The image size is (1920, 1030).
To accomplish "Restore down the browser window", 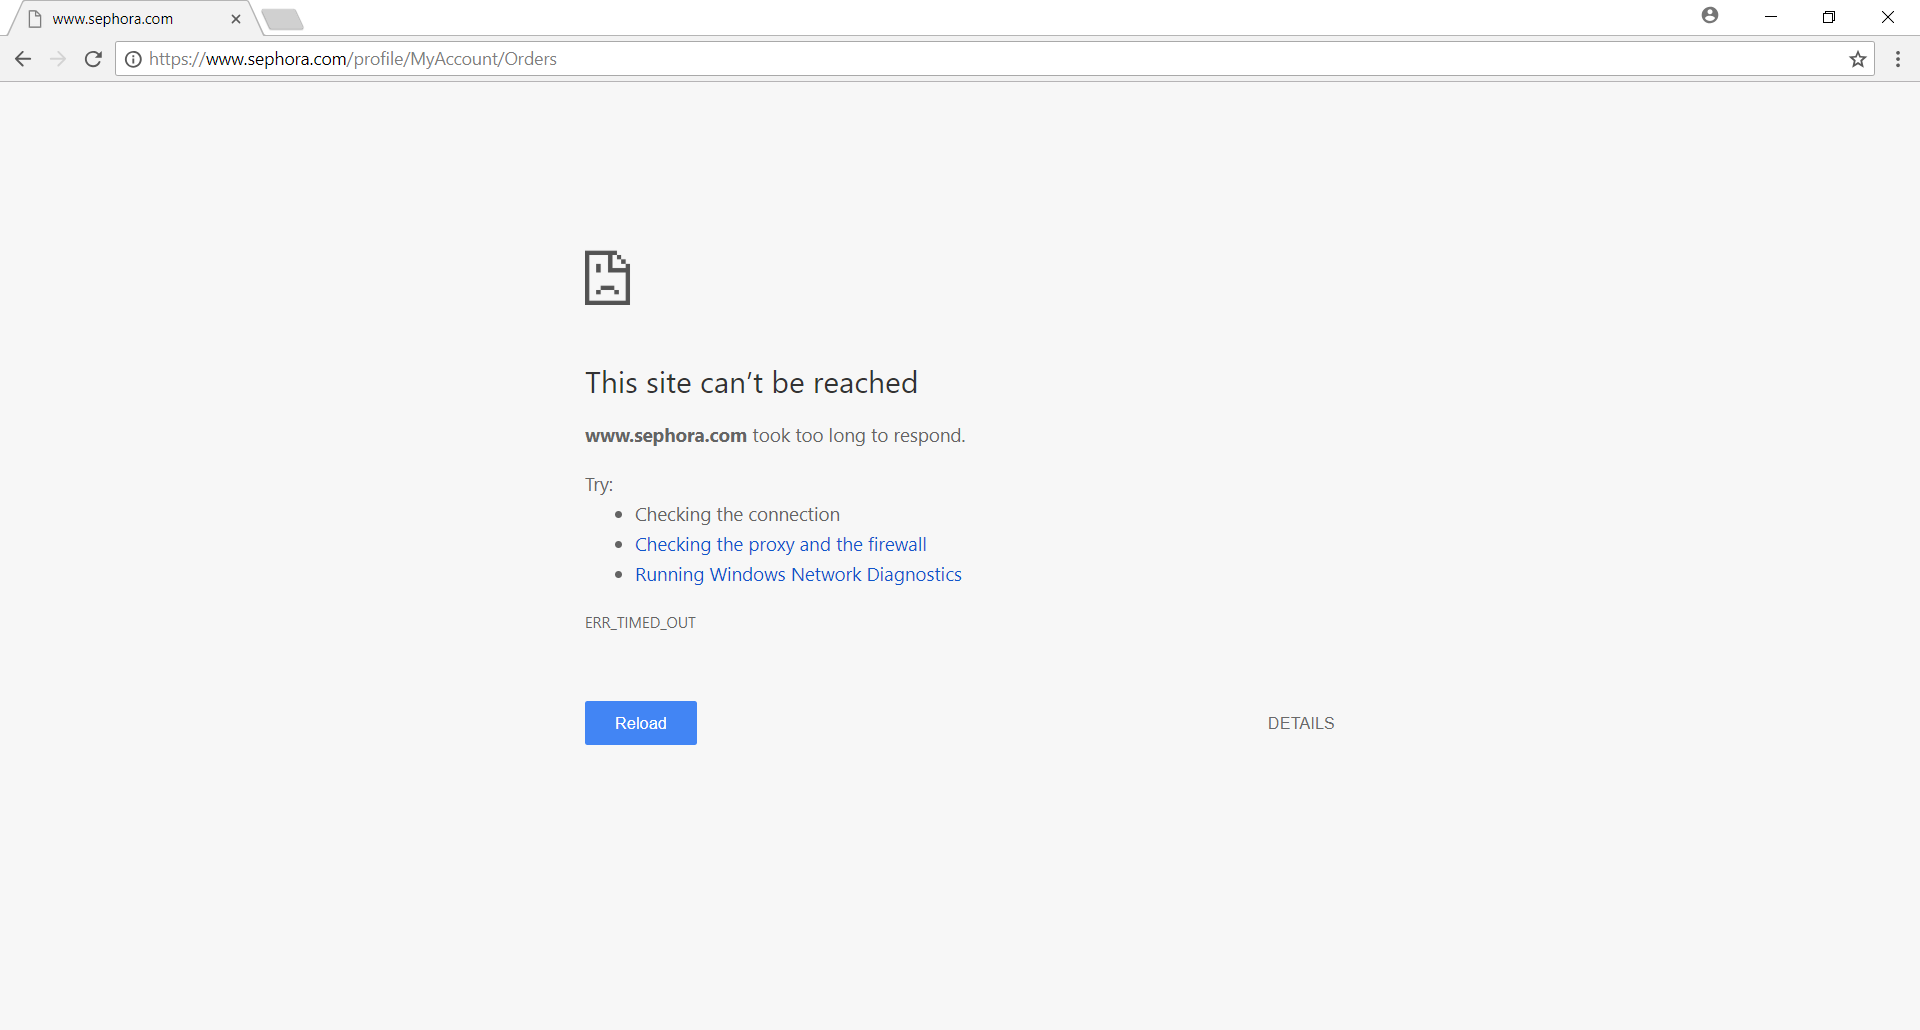I will [x=1829, y=17].
